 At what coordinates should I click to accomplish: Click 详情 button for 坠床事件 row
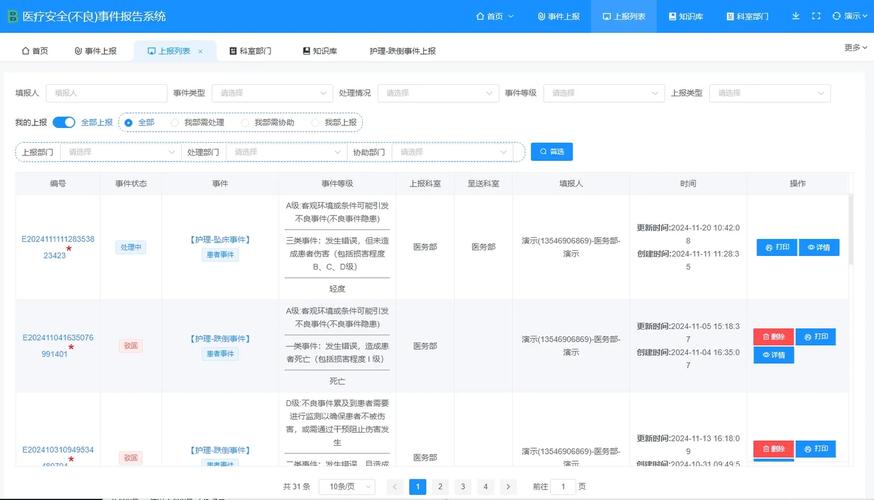[x=819, y=247]
